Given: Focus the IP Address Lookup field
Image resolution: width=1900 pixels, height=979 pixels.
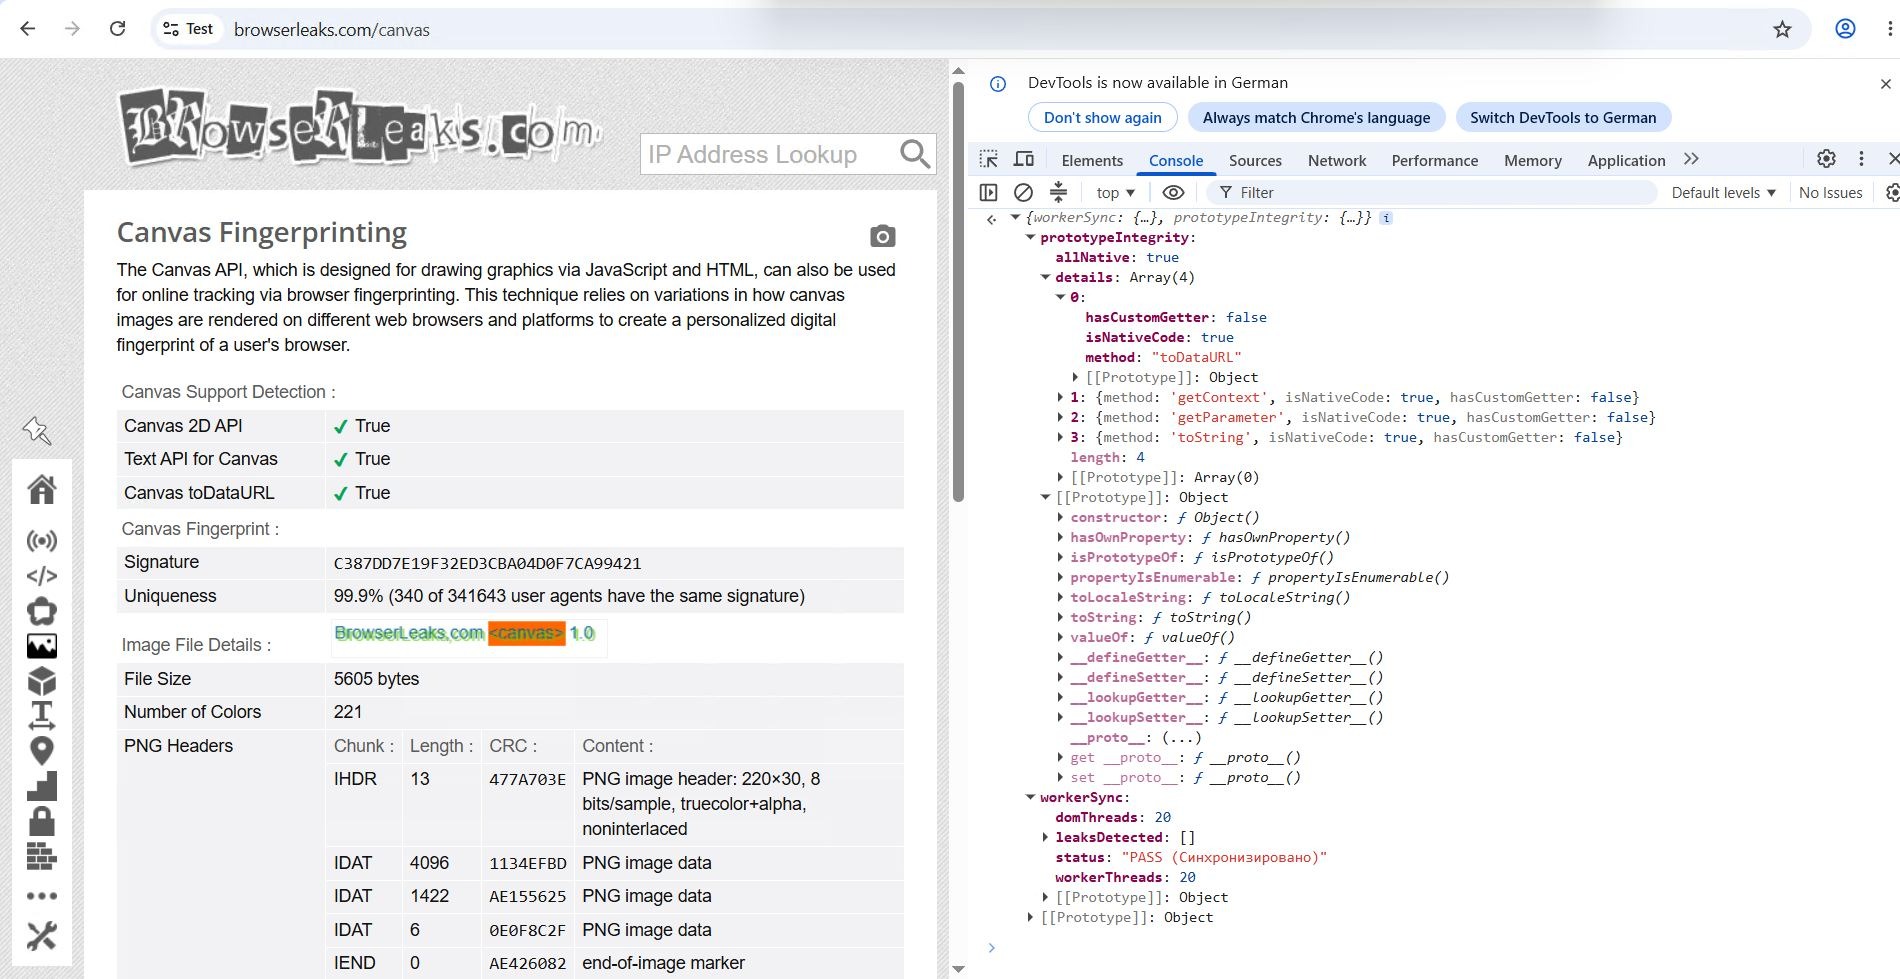Looking at the screenshot, I should [x=766, y=154].
